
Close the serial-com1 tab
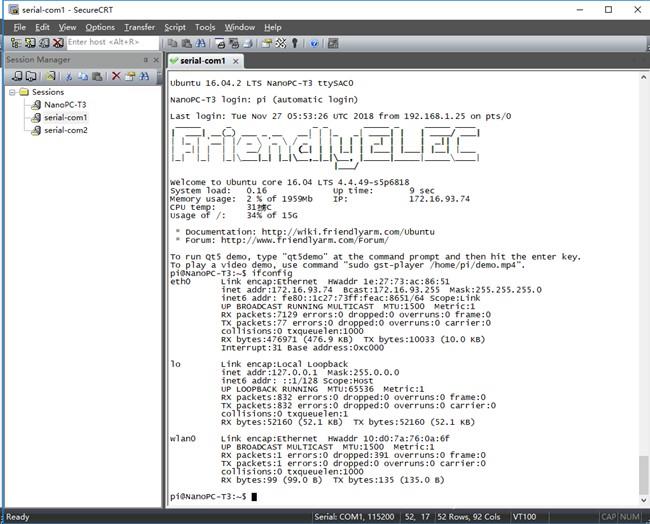[235, 61]
